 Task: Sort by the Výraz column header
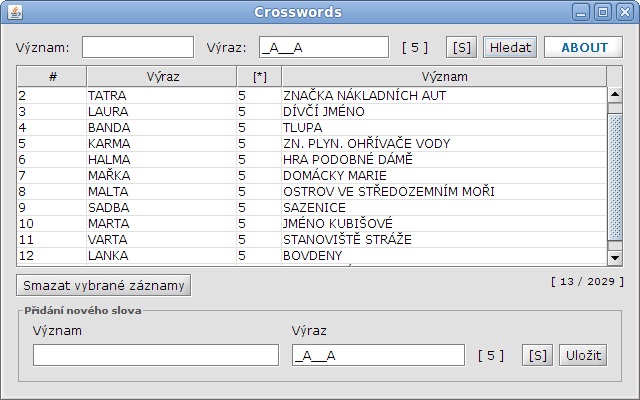pyautogui.click(x=162, y=76)
